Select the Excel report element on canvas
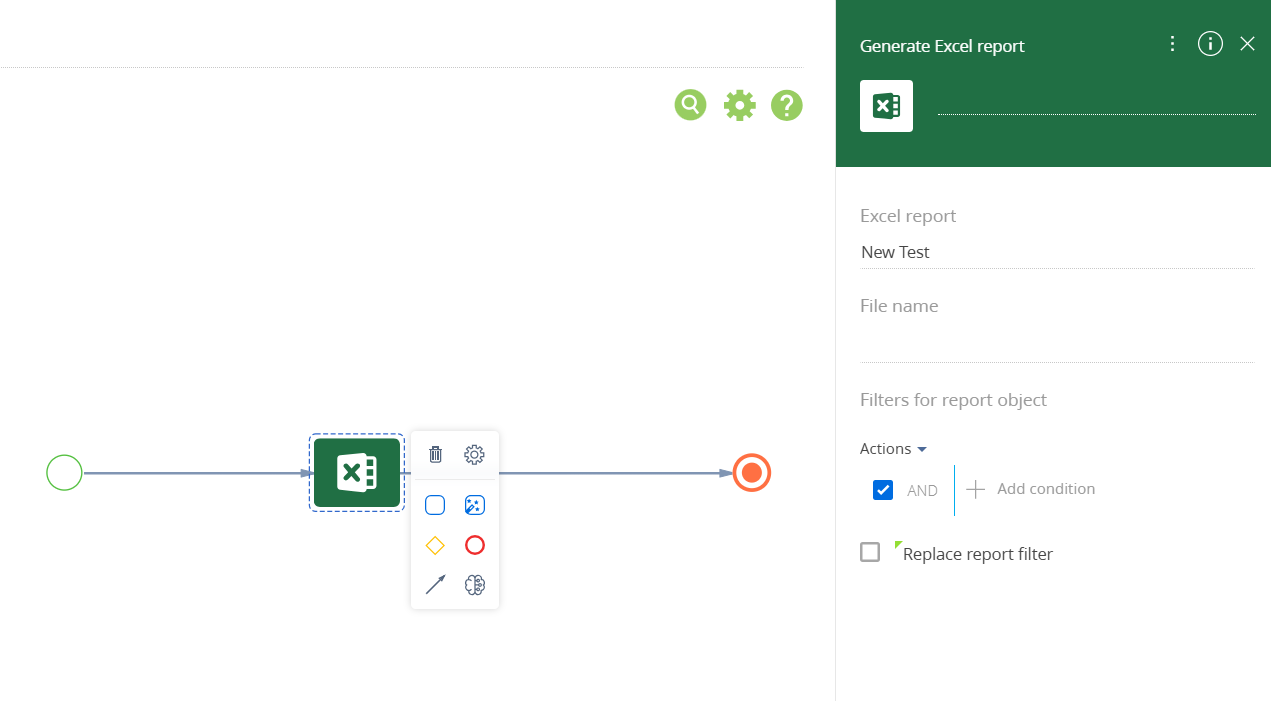The height and width of the screenshot is (701, 1271). point(357,473)
